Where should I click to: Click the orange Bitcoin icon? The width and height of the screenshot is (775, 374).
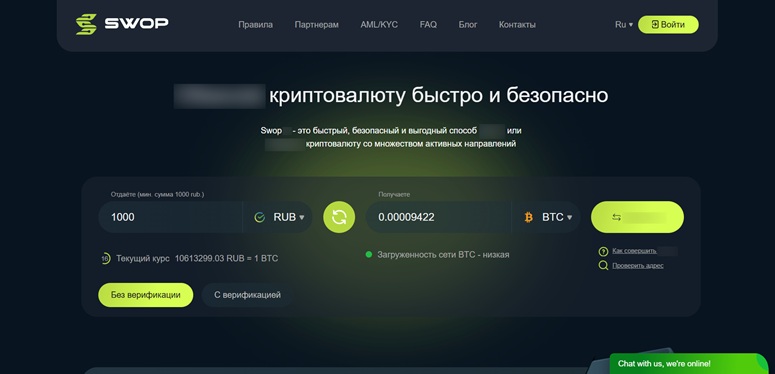pyautogui.click(x=528, y=217)
